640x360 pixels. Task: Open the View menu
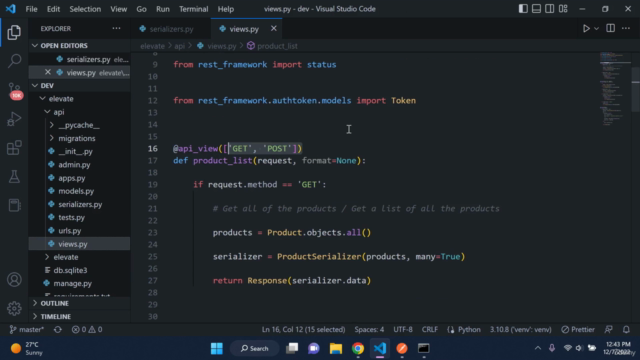tap(118, 9)
